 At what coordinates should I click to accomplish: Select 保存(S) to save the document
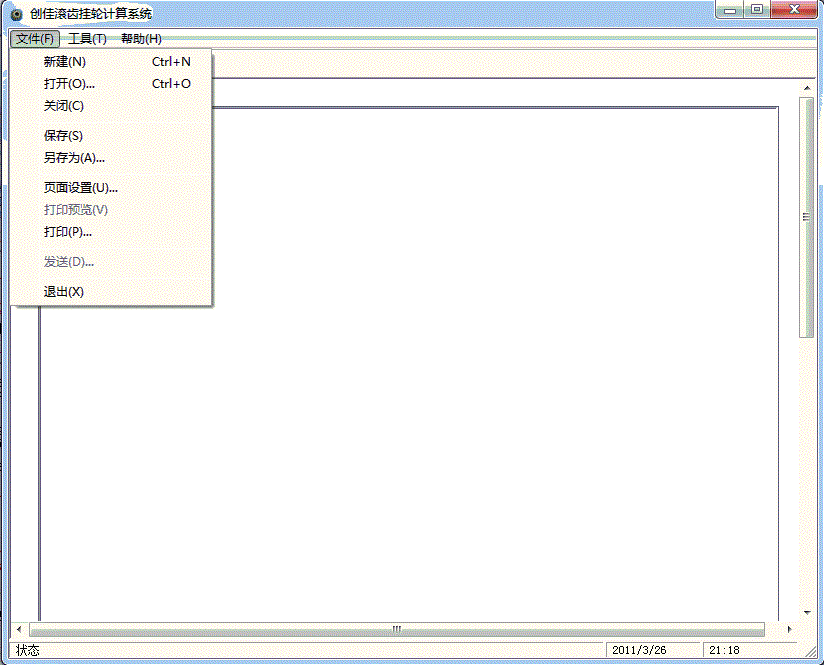[63, 136]
